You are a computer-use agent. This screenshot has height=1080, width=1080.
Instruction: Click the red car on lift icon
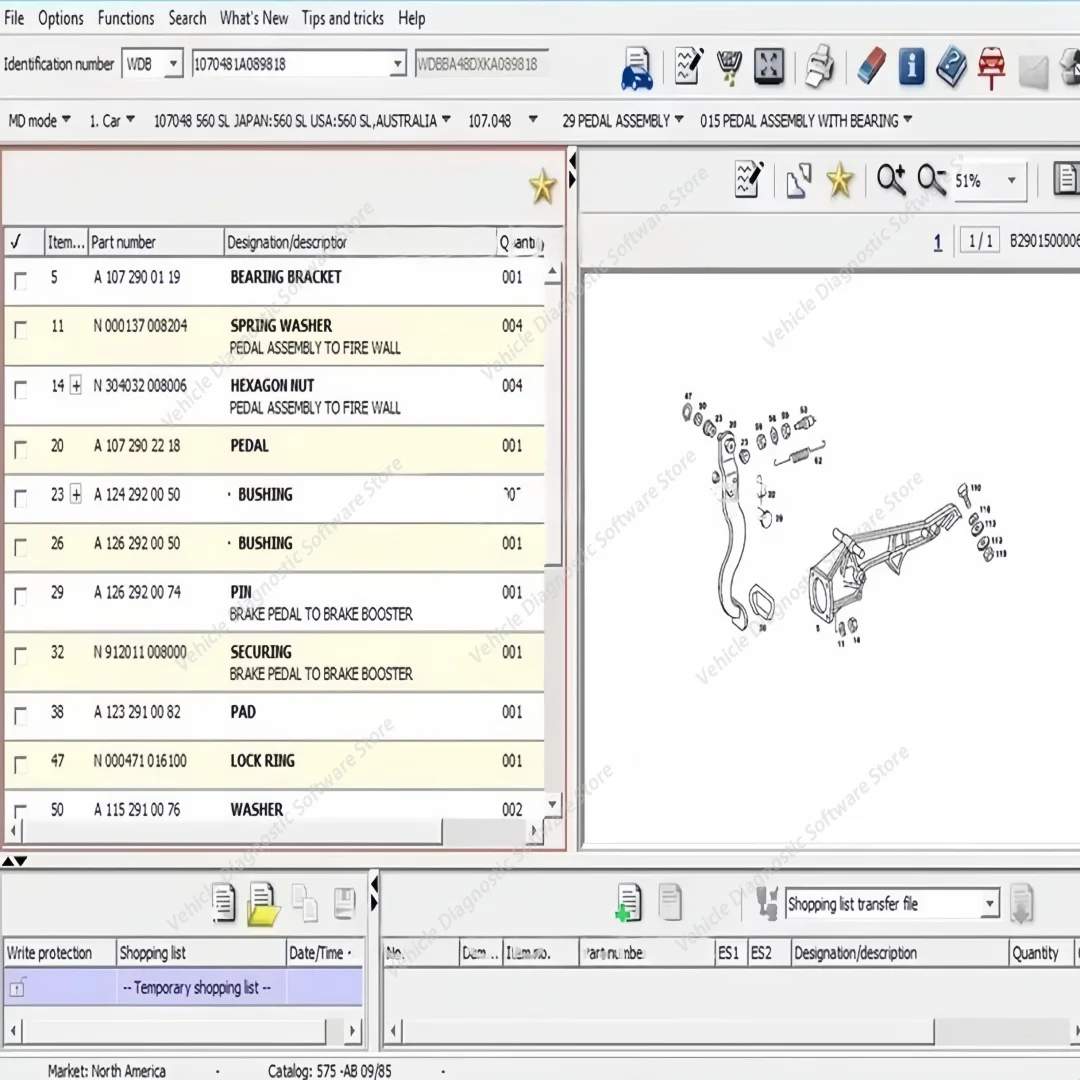[991, 68]
